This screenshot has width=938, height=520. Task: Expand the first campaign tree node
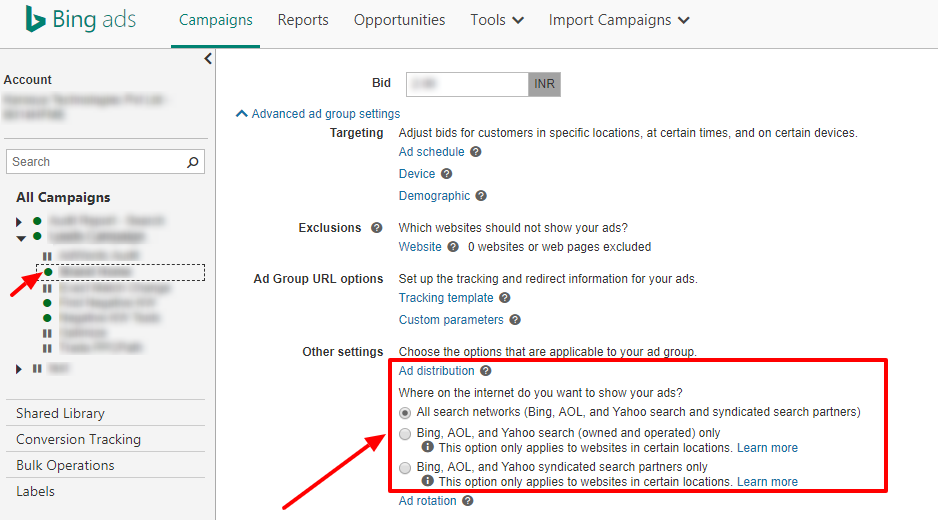pyautogui.click(x=19, y=222)
